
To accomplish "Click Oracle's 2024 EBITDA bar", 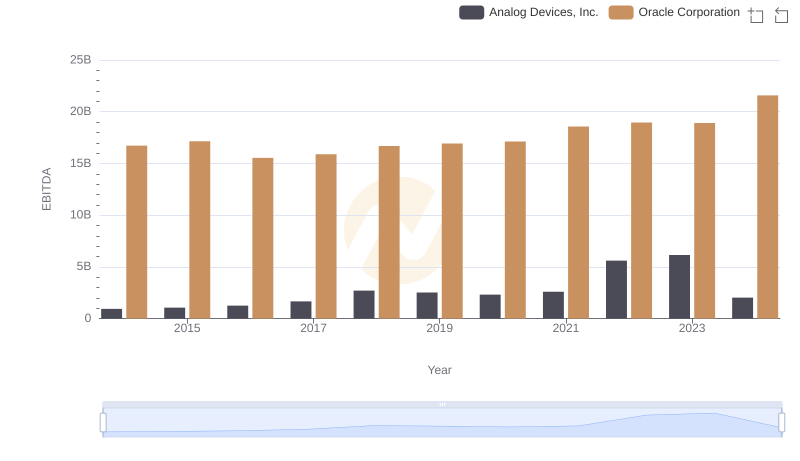I will pos(767,207).
